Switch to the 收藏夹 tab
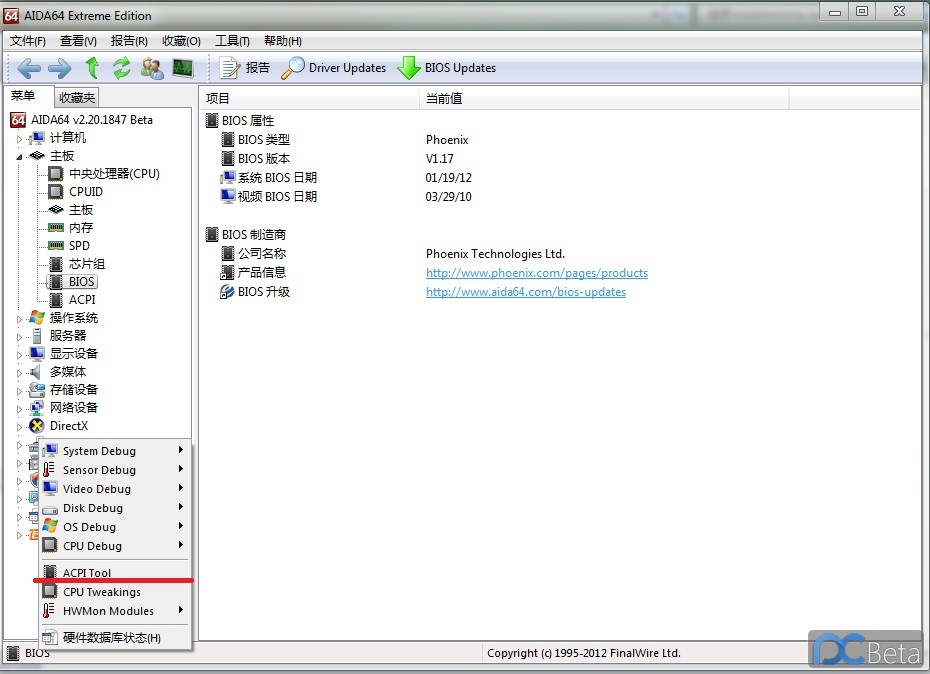930x674 pixels. (x=77, y=97)
